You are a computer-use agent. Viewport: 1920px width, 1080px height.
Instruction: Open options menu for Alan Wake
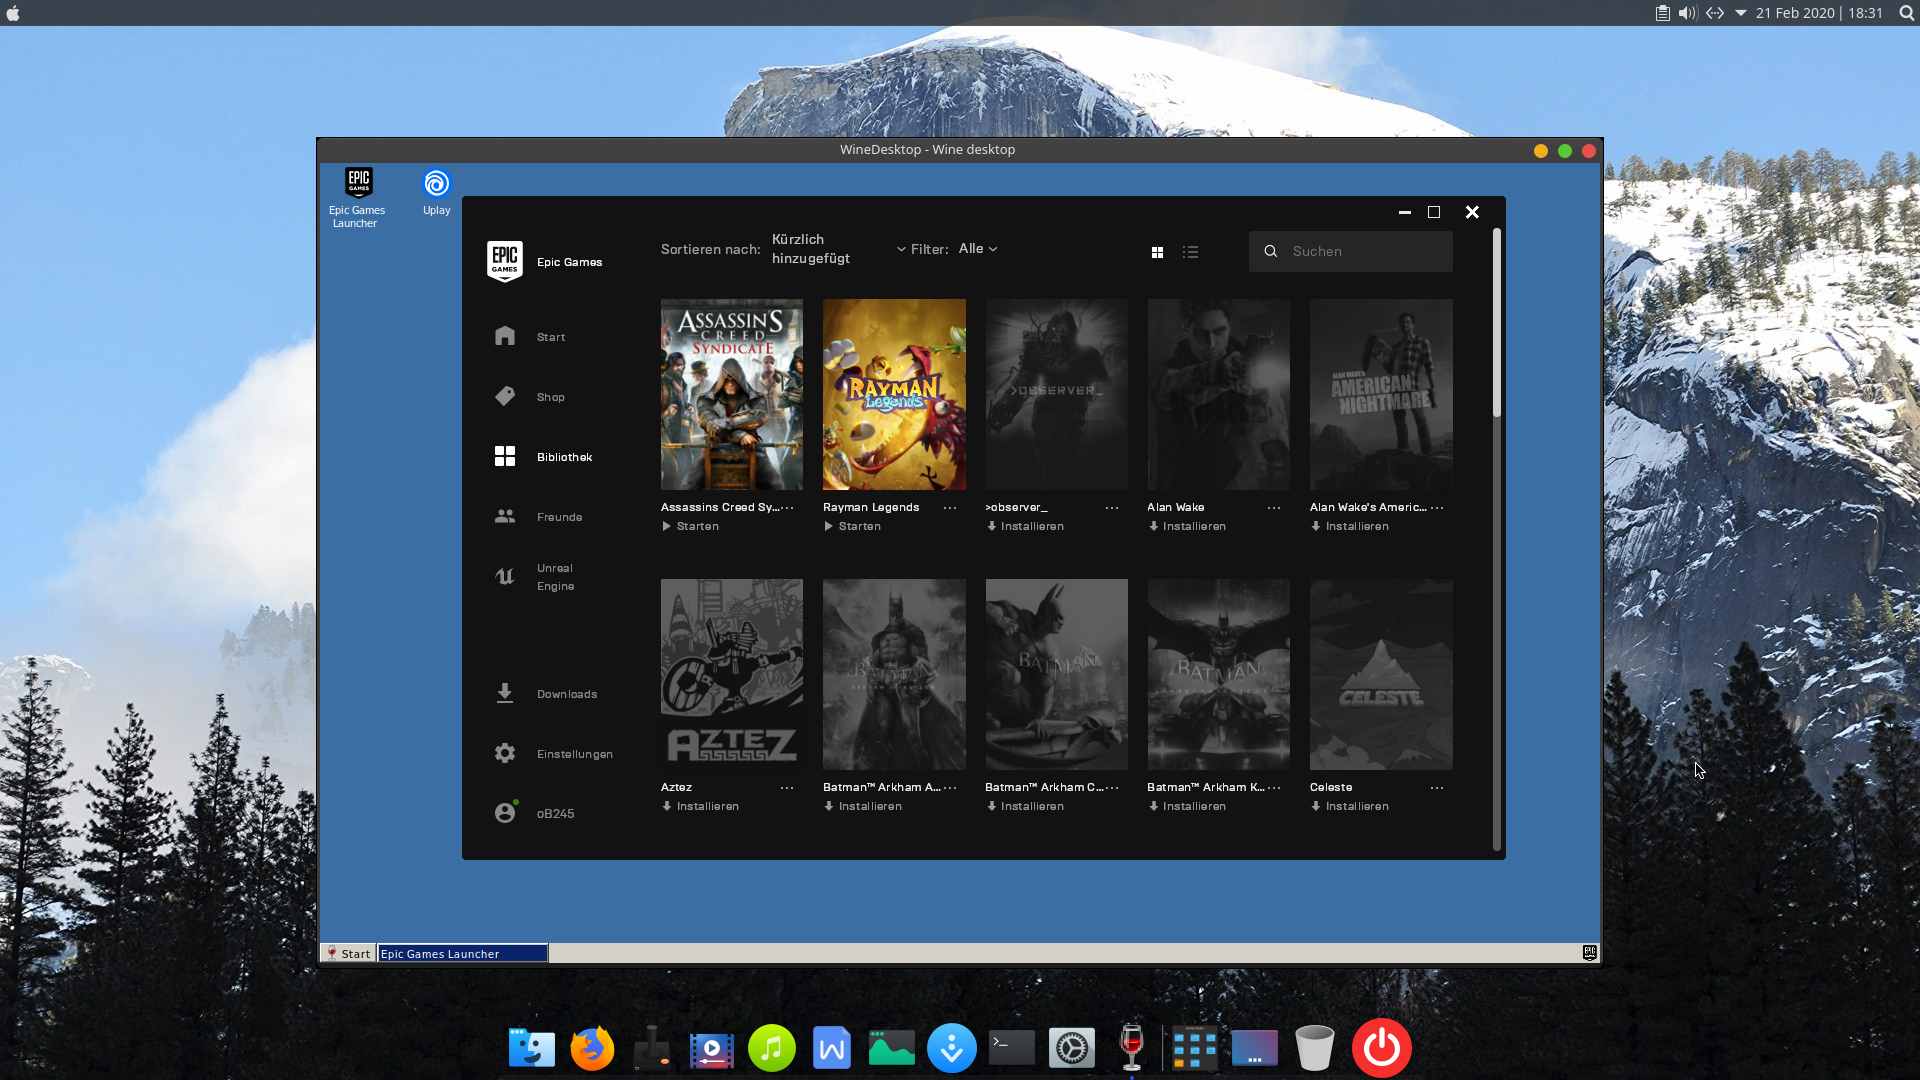(x=1274, y=508)
